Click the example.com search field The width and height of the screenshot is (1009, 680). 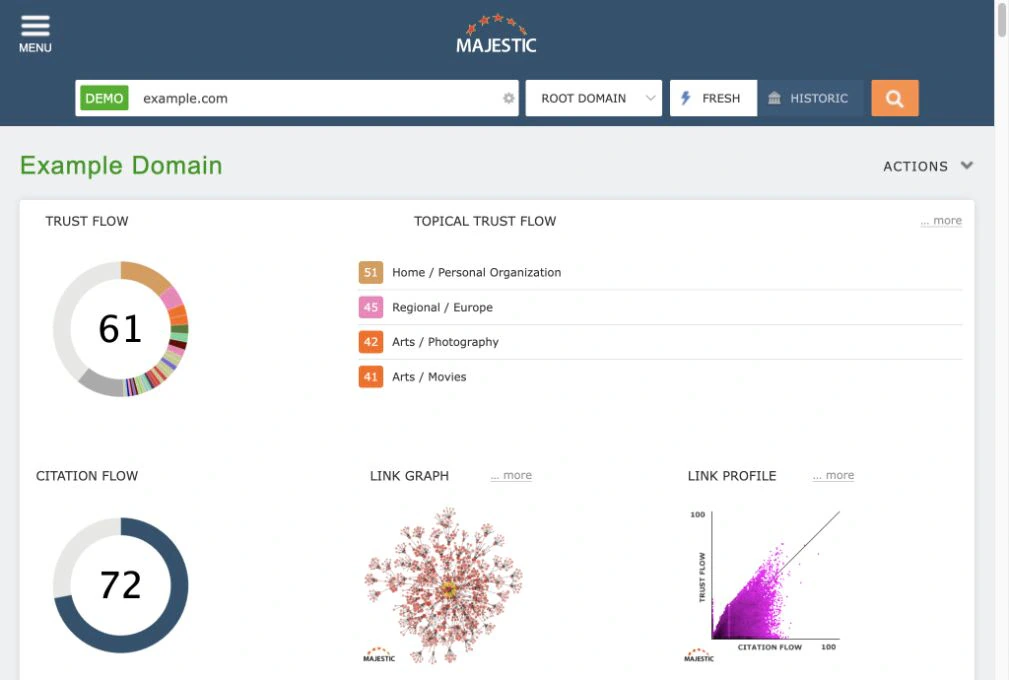(297, 98)
